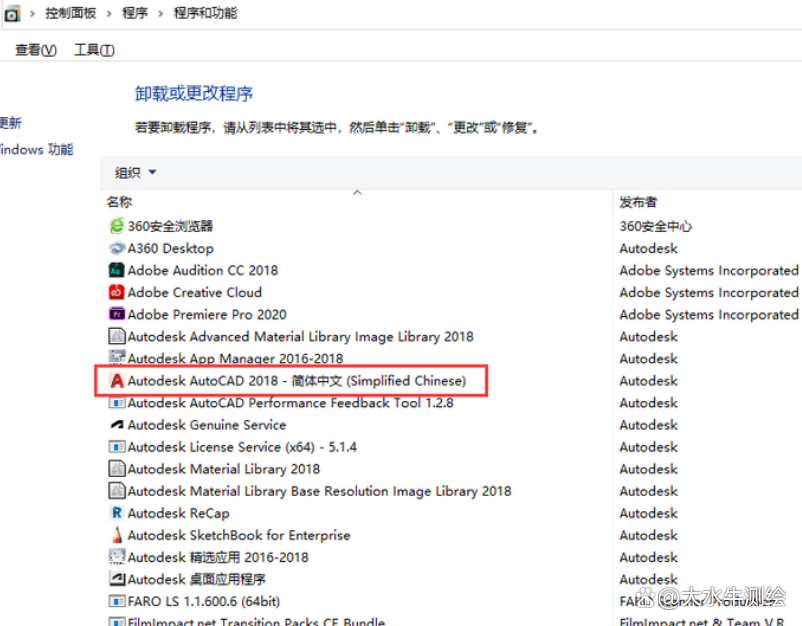802x626 pixels.
Task: Select the Adobe Creative Cloud entry
Action: pos(194,292)
